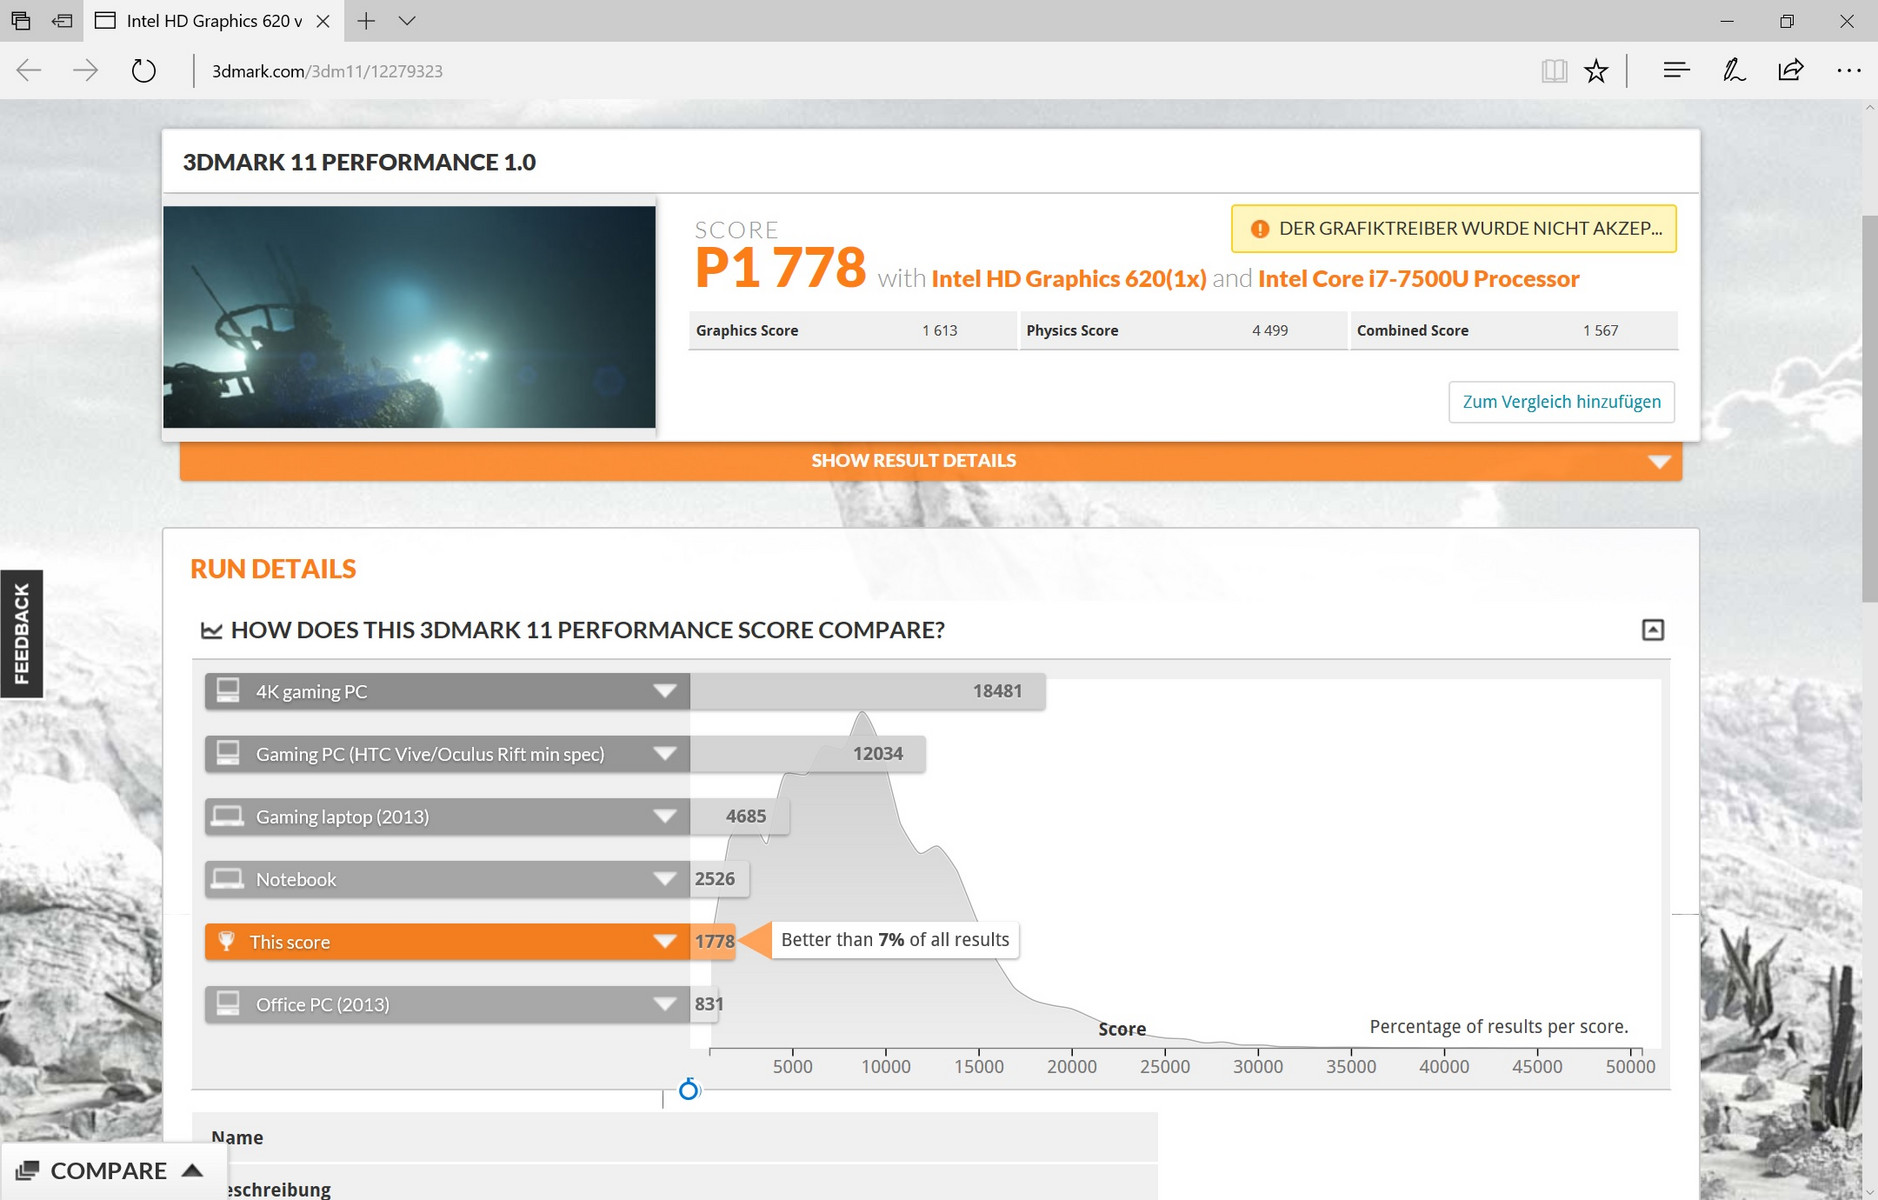Click the driver not accepted warning banner

point(1454,228)
